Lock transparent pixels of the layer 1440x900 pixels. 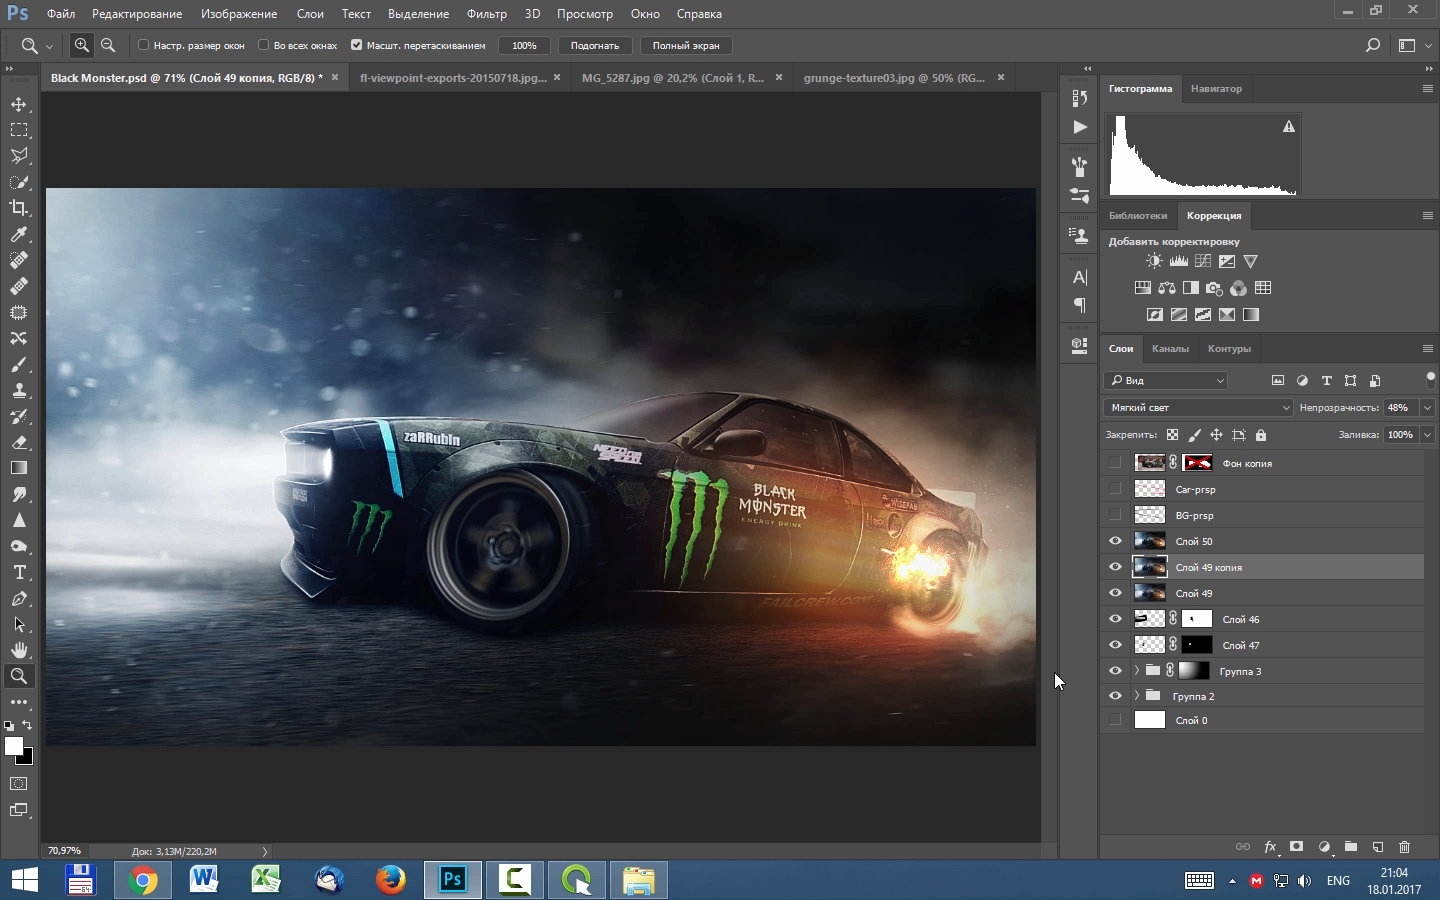coord(1172,435)
